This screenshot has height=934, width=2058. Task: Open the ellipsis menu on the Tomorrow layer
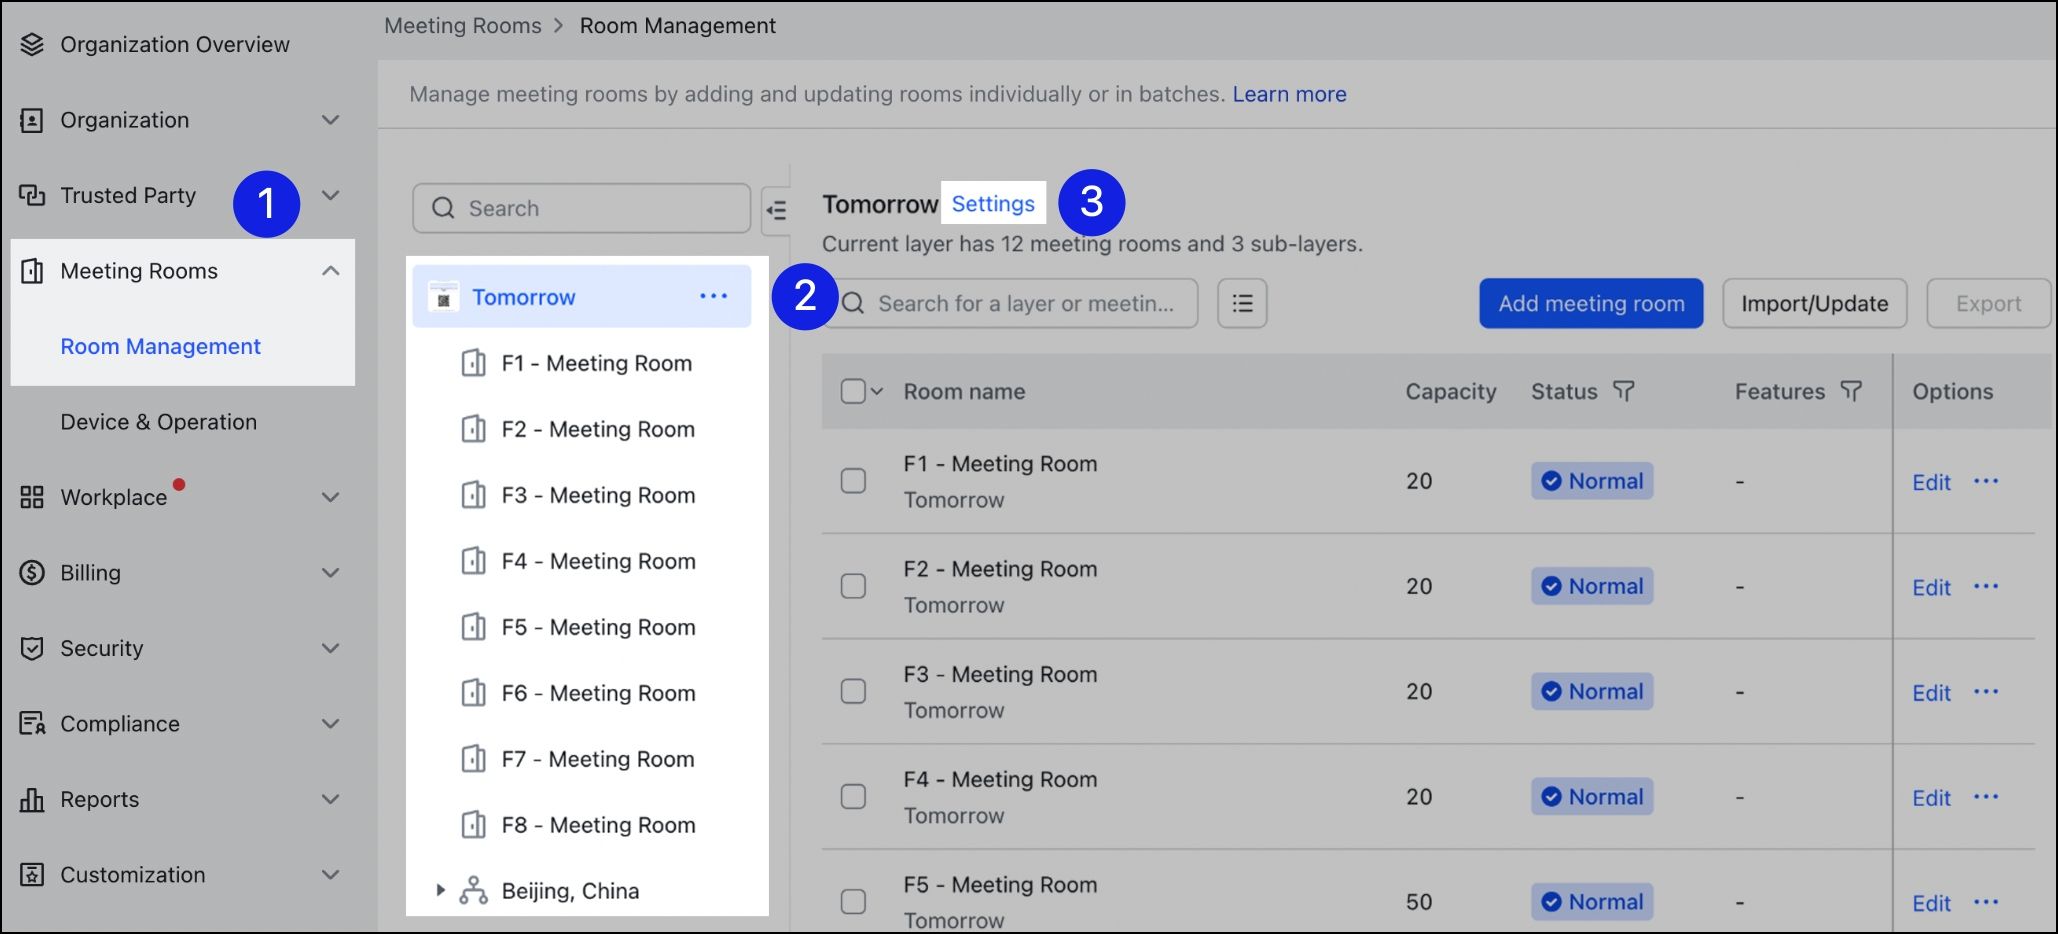tap(713, 296)
